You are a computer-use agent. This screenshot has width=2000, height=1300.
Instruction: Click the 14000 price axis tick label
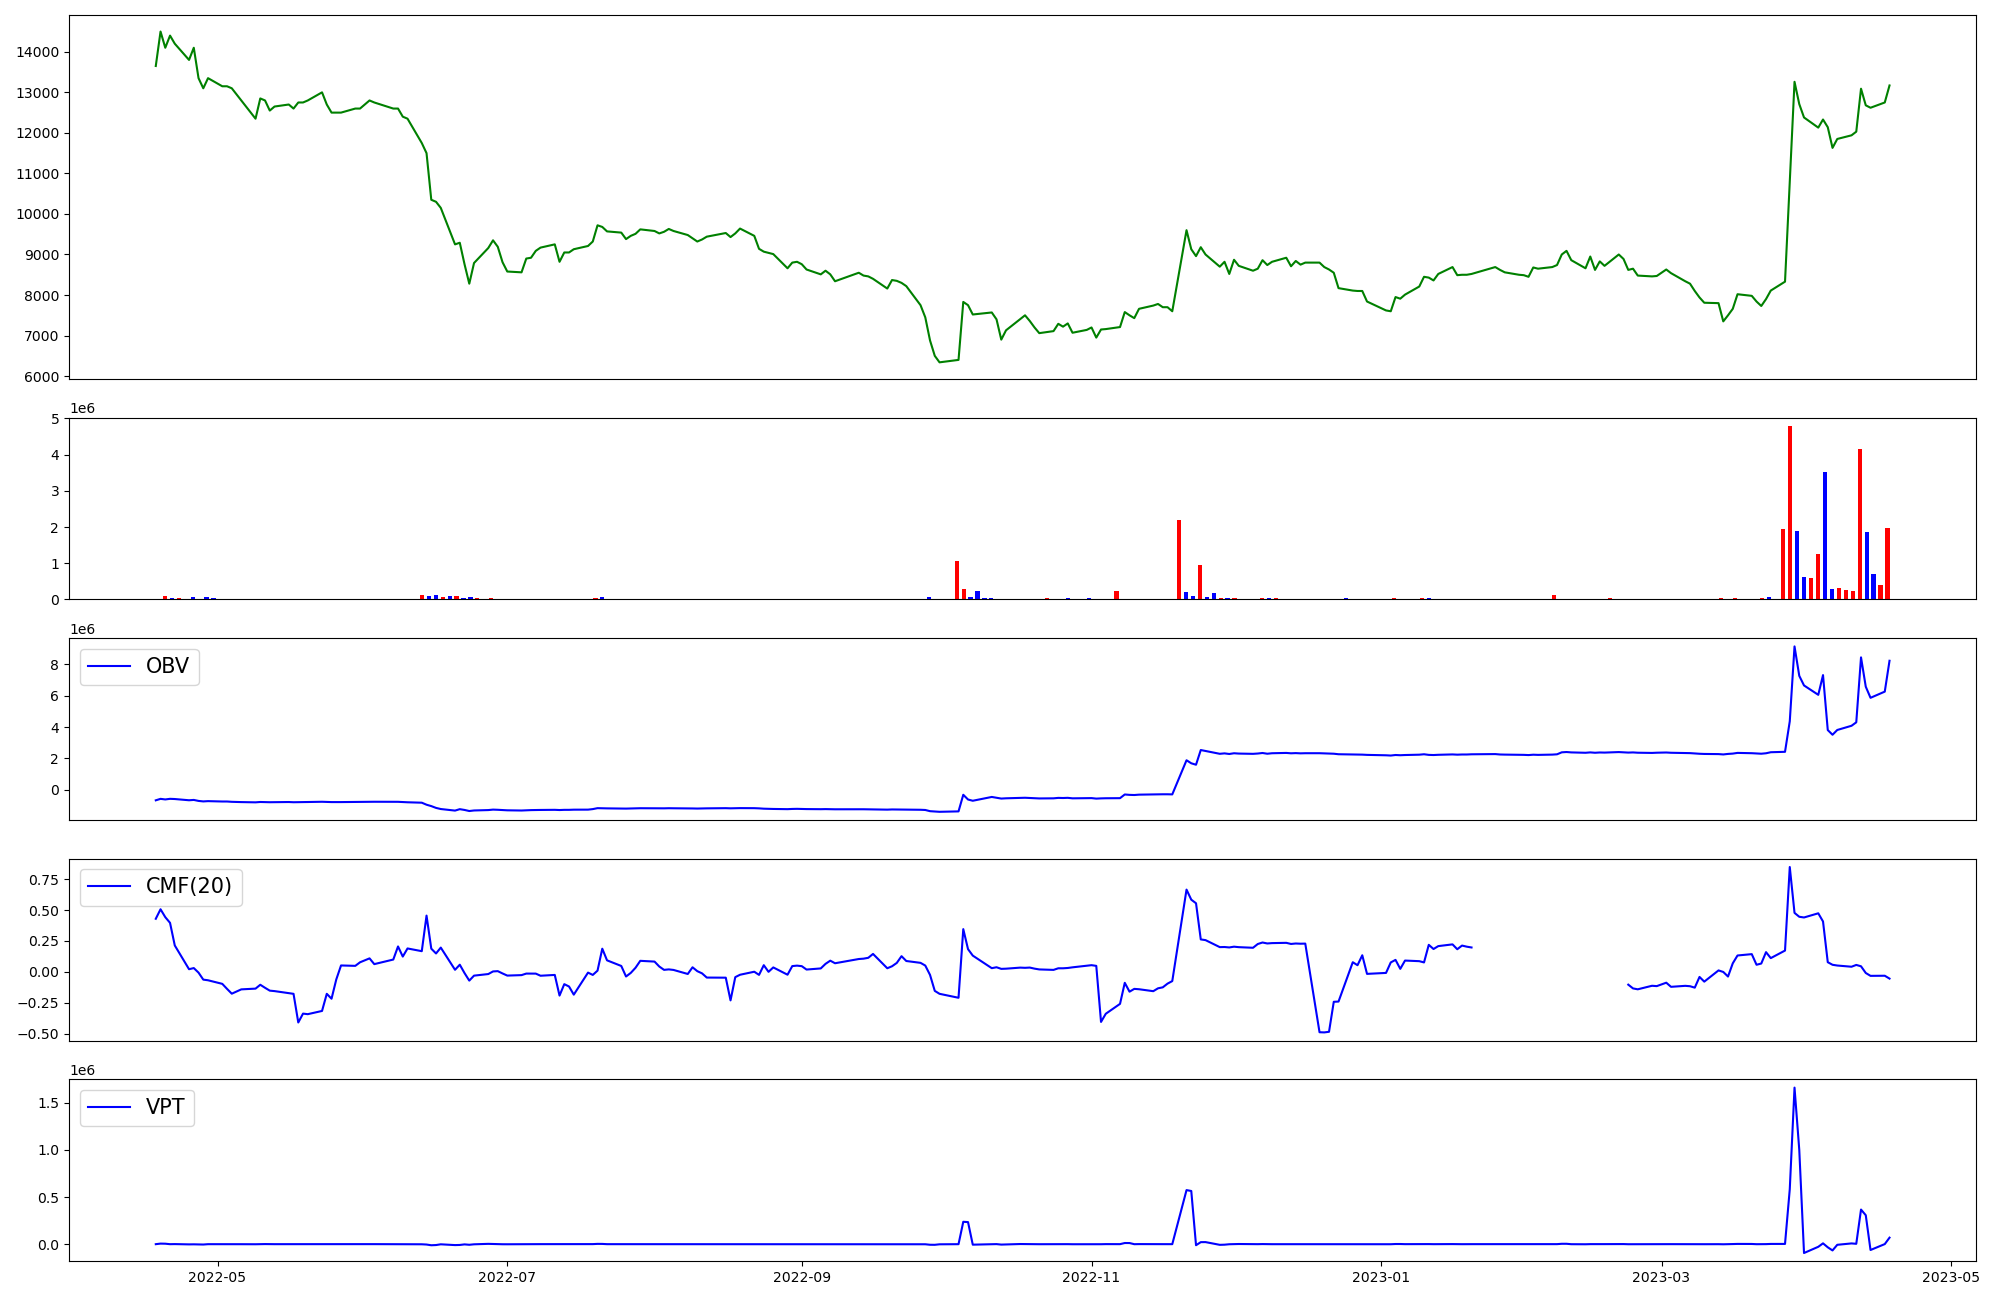pyautogui.click(x=37, y=52)
